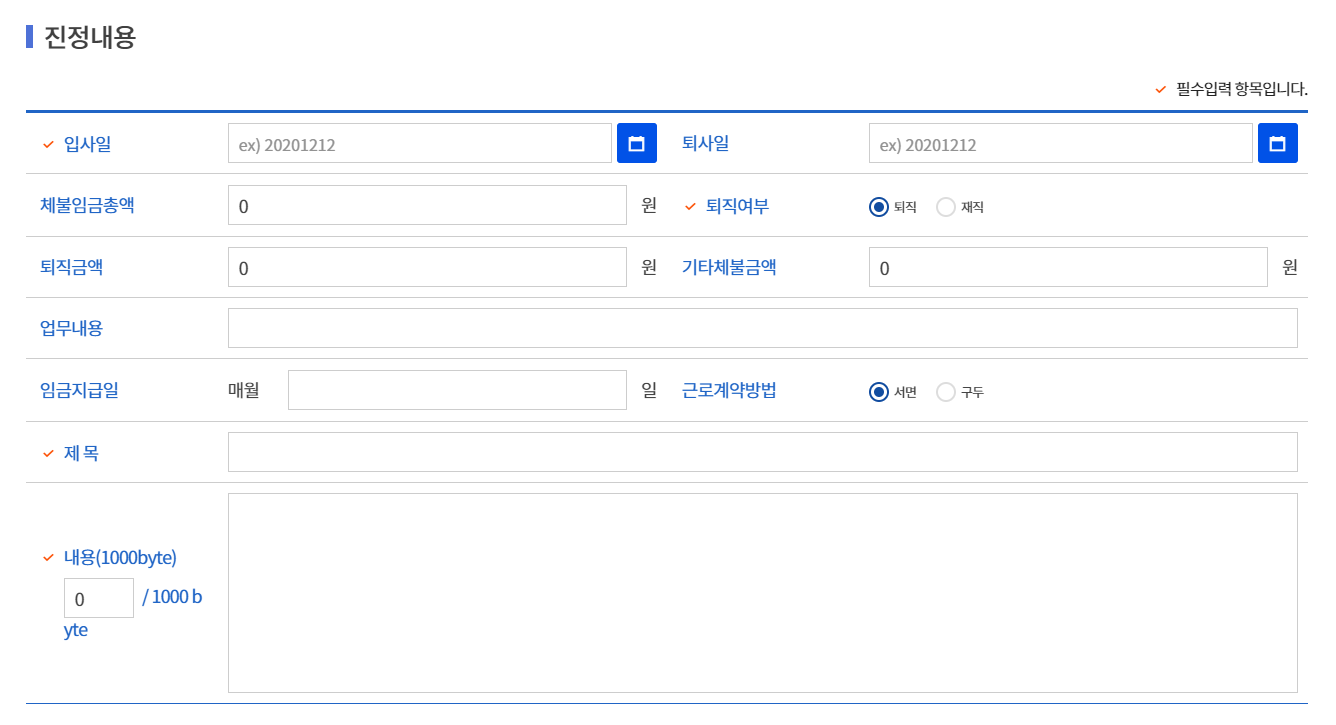Click the 임금지급일 day input field

coord(457,390)
